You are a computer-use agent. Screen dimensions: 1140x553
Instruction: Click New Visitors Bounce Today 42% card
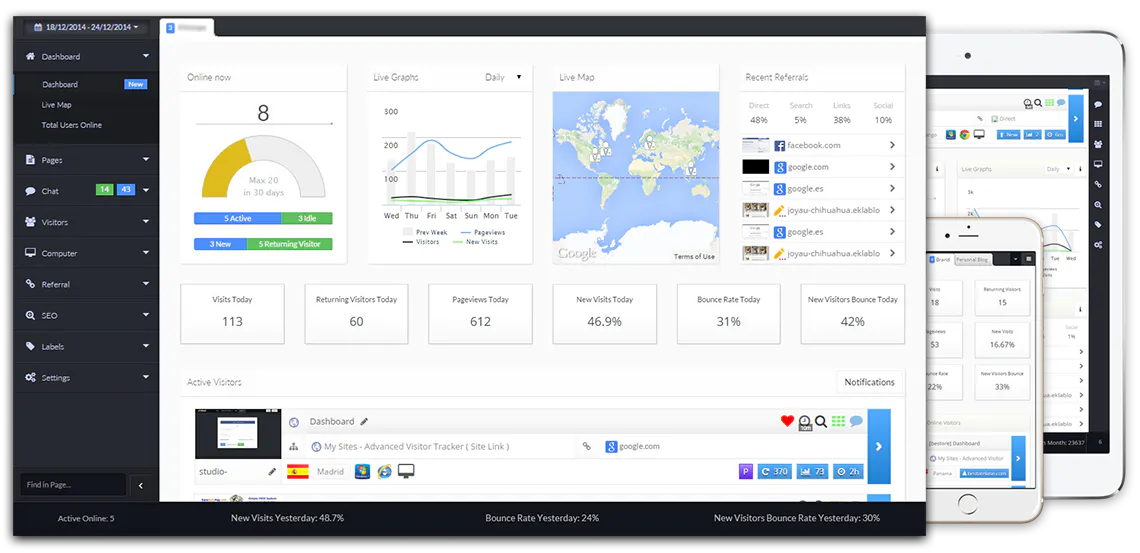click(x=853, y=314)
